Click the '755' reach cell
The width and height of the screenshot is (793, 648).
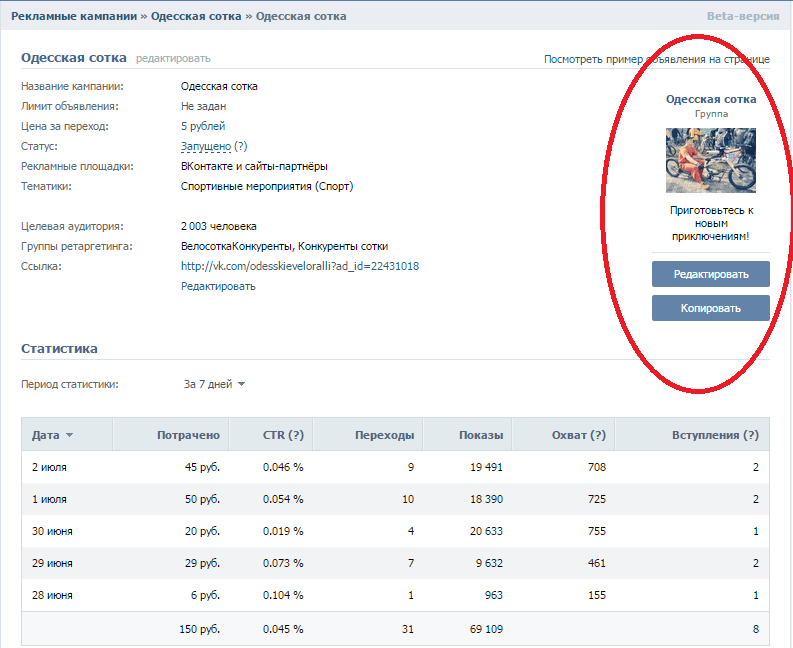click(597, 531)
